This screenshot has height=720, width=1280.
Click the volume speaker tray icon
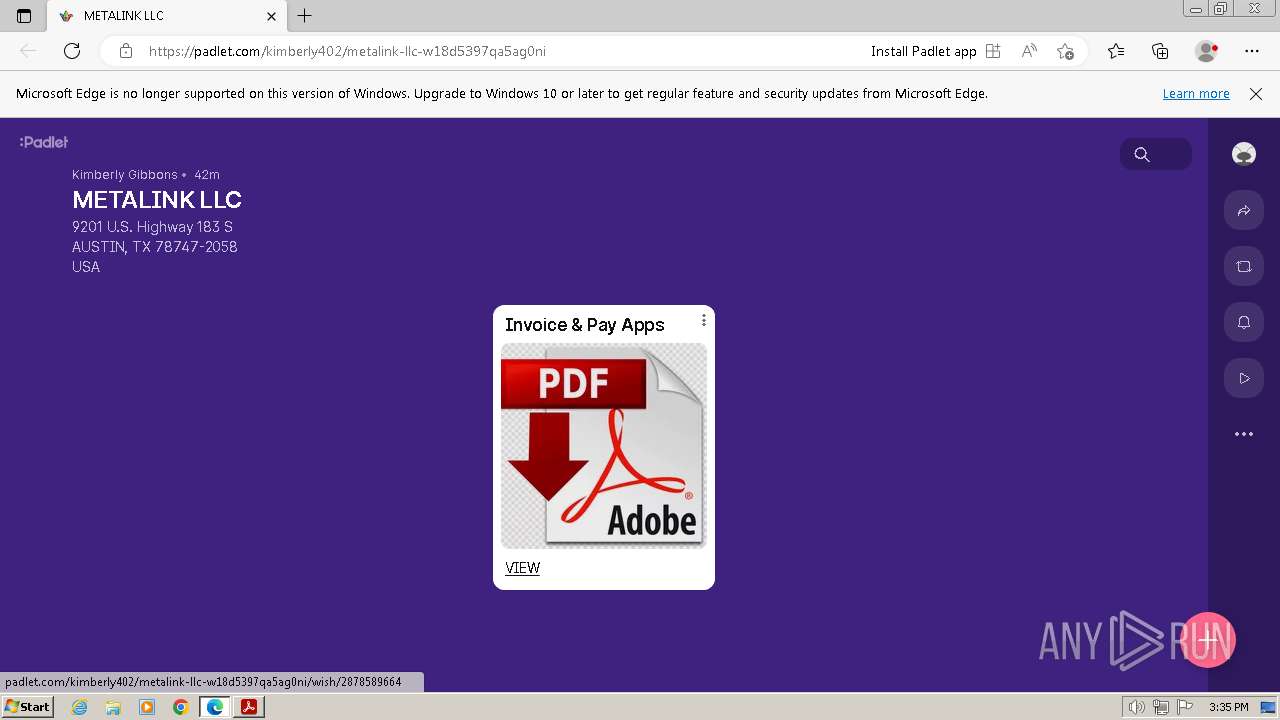coord(1137,707)
